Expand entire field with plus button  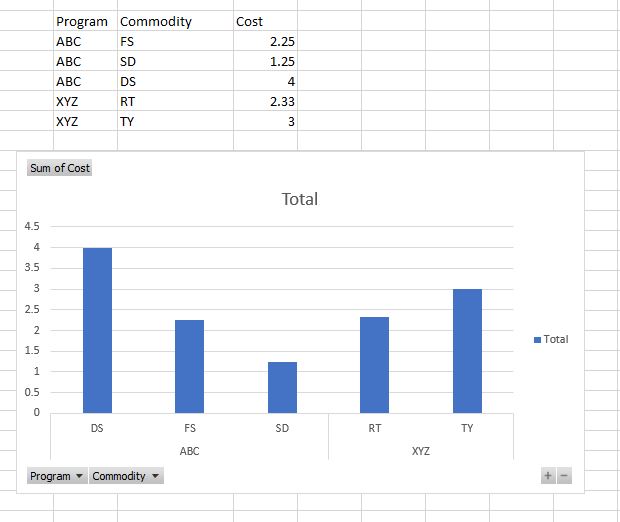[548, 475]
